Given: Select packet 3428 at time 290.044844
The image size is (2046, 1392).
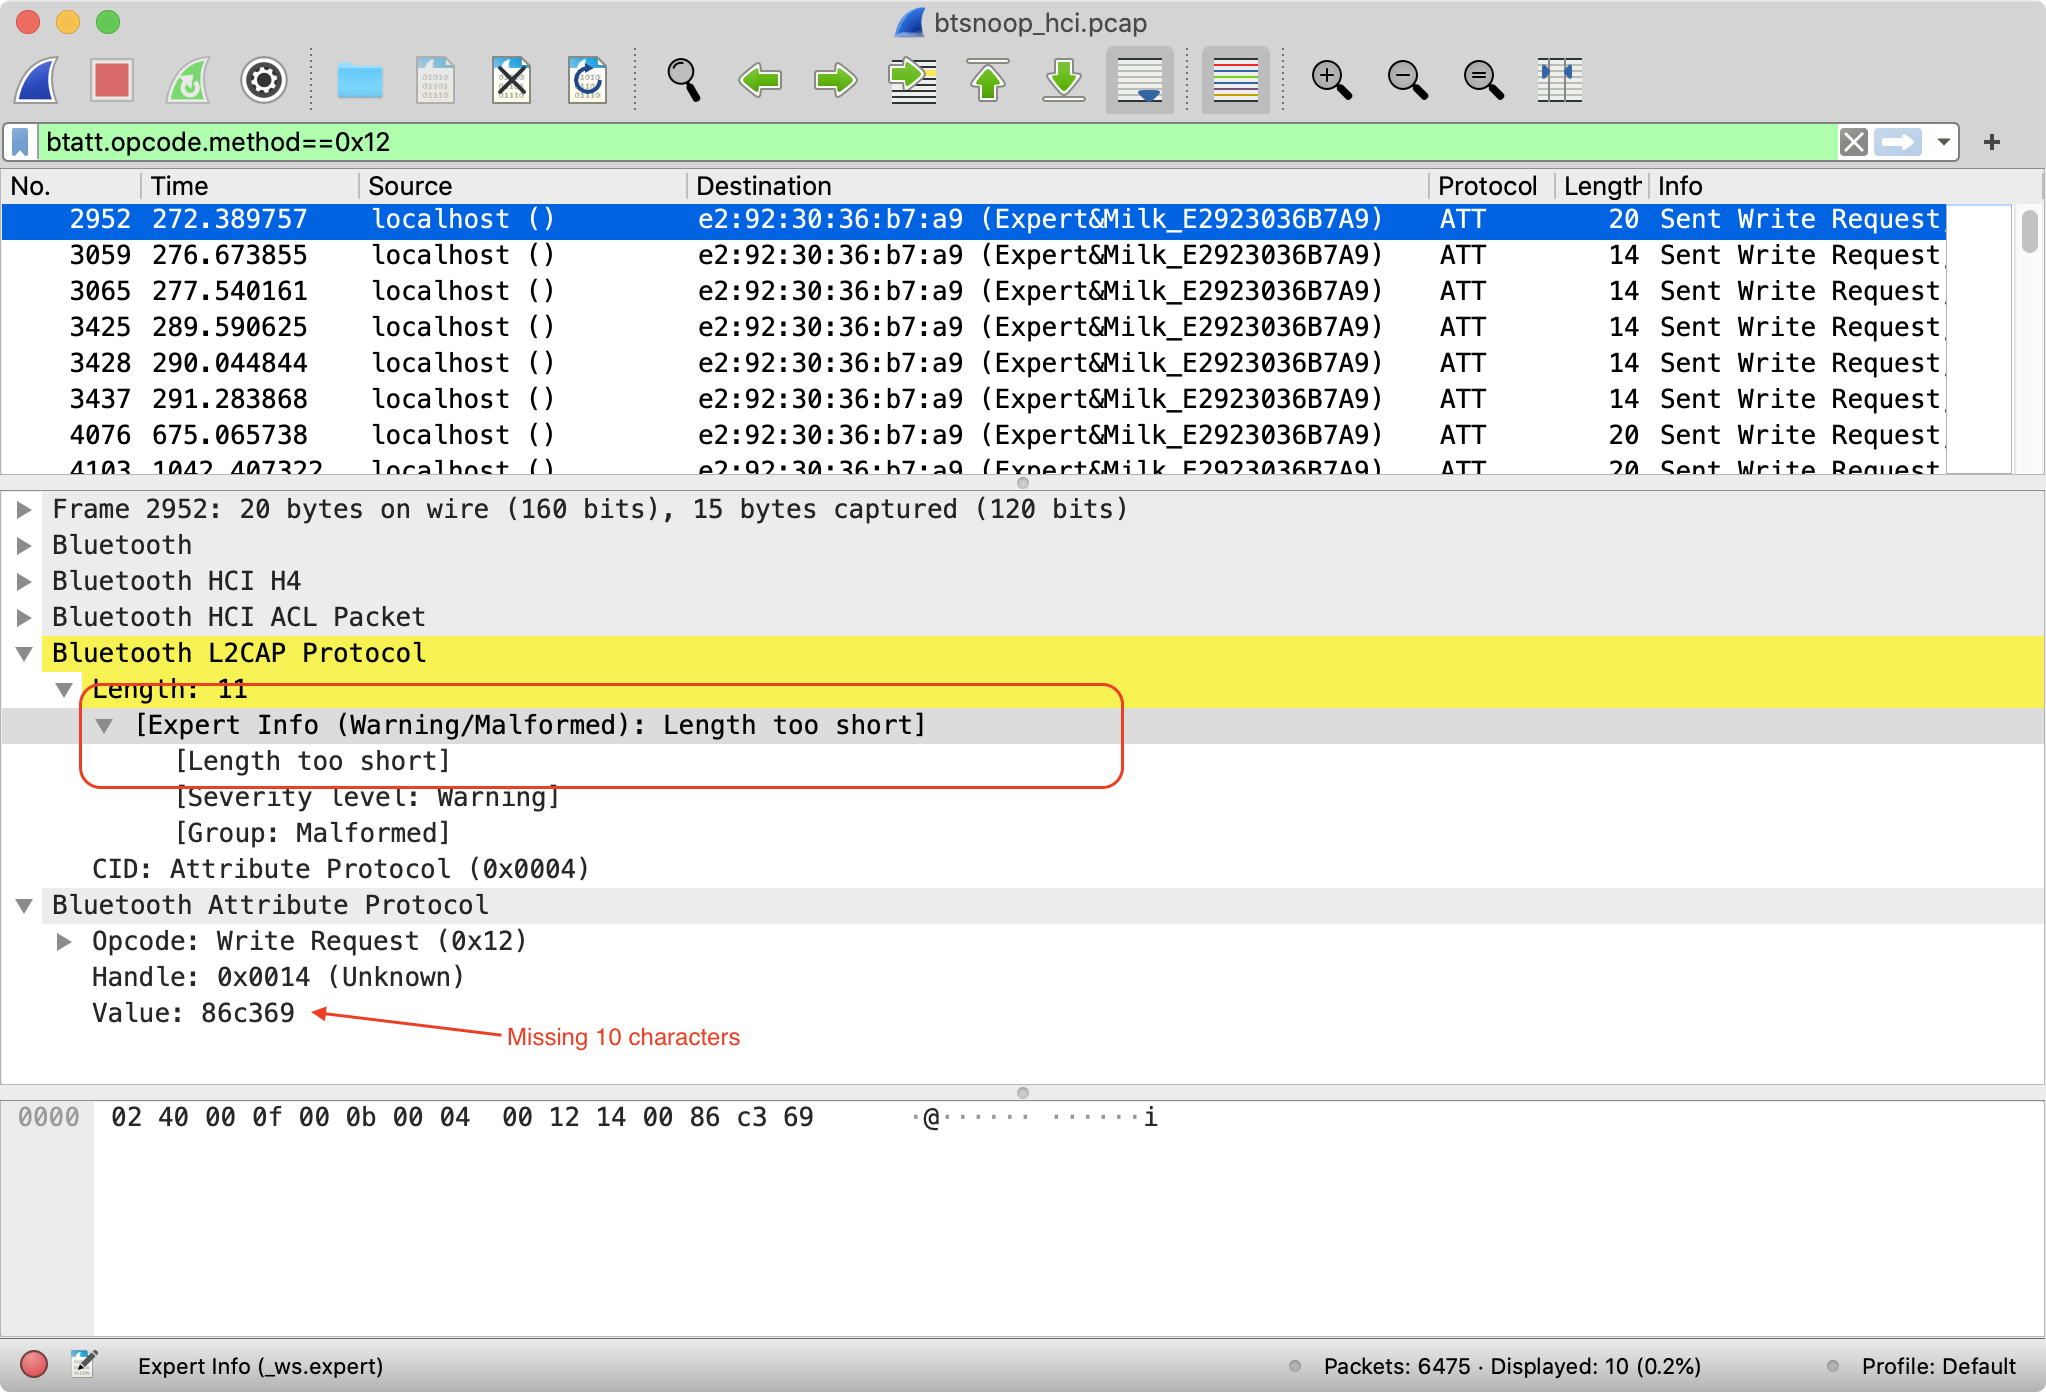Looking at the screenshot, I should (974, 363).
